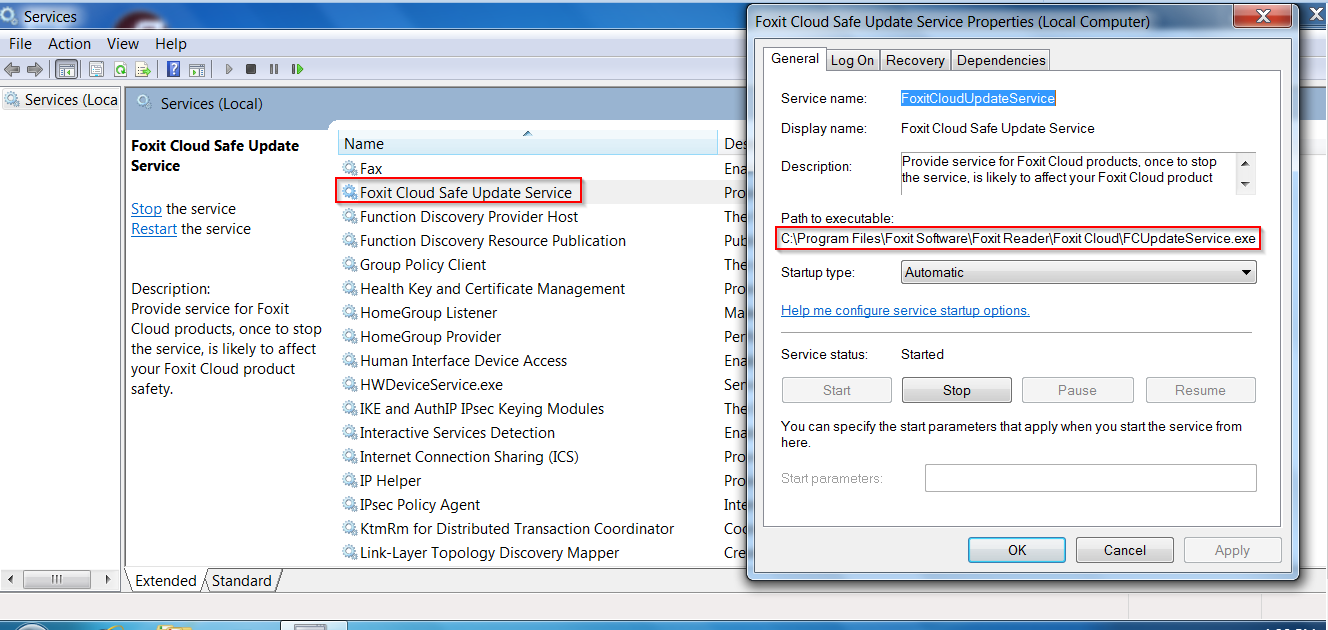1328x630 pixels.
Task: Toggle Show/Hide Console Tree toolbar icon
Action: pyautogui.click(x=67, y=69)
